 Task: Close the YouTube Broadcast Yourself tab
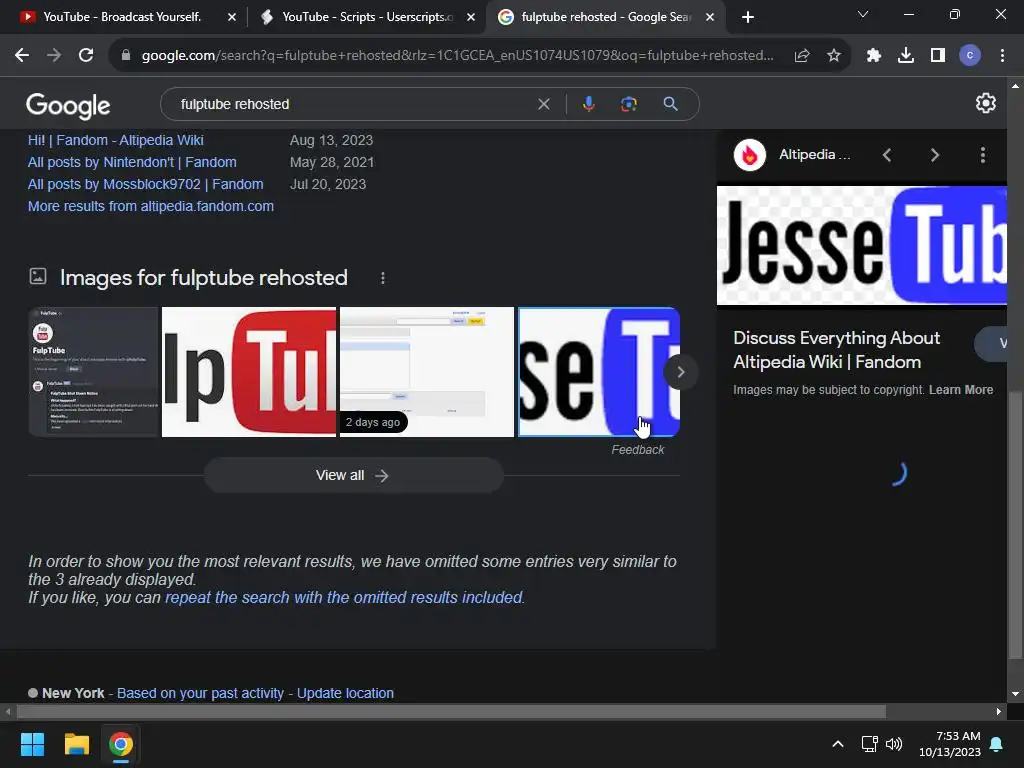[x=232, y=18]
